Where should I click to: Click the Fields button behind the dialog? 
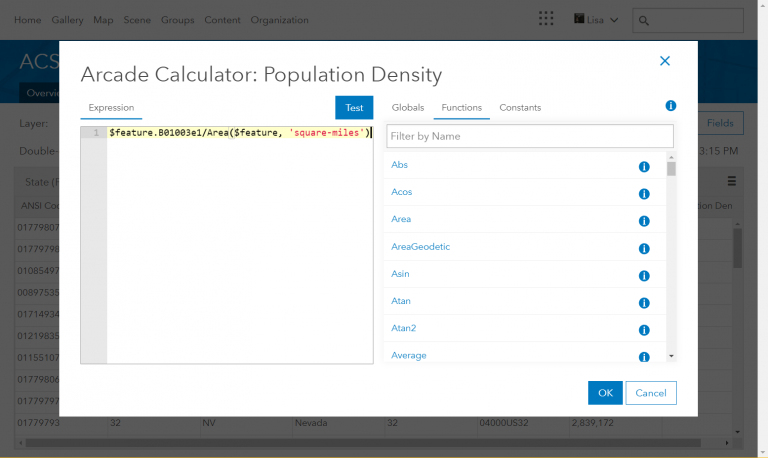pos(720,123)
